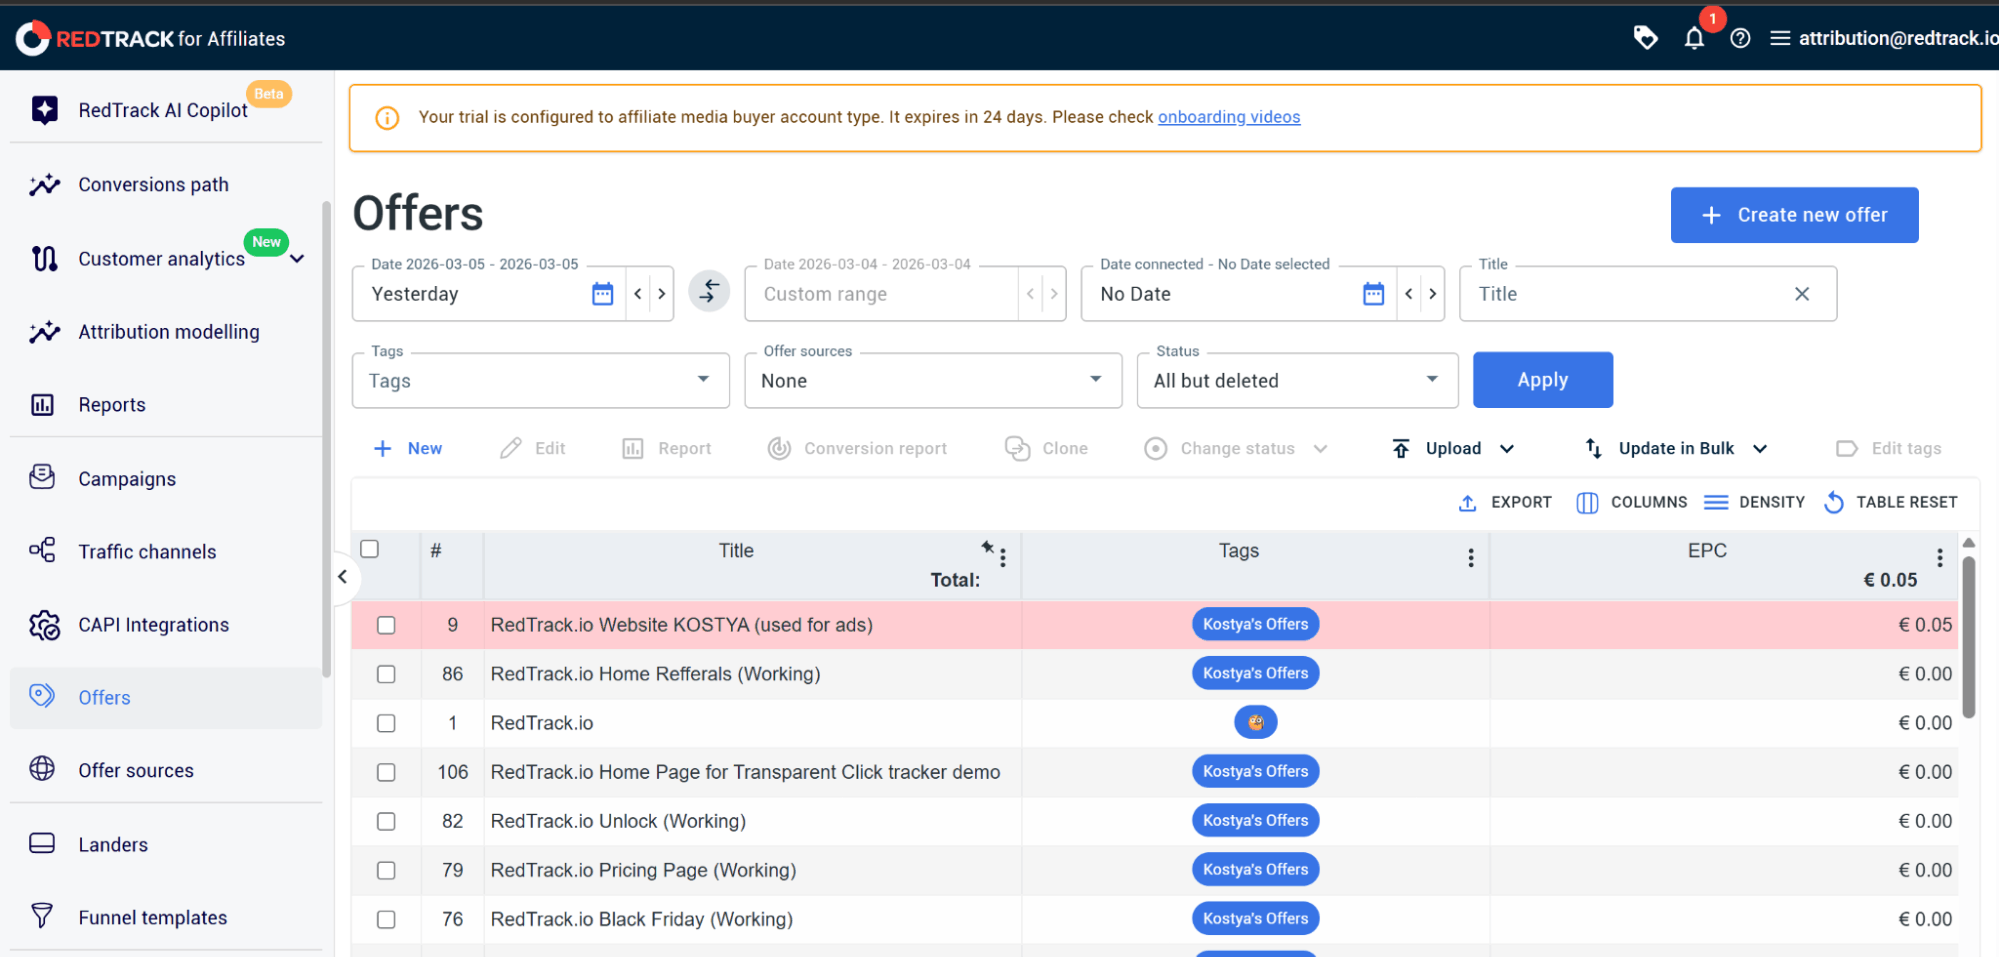Open the Status dropdown All but deleted
Viewport: 1999px width, 957px height.
[x=1297, y=380]
